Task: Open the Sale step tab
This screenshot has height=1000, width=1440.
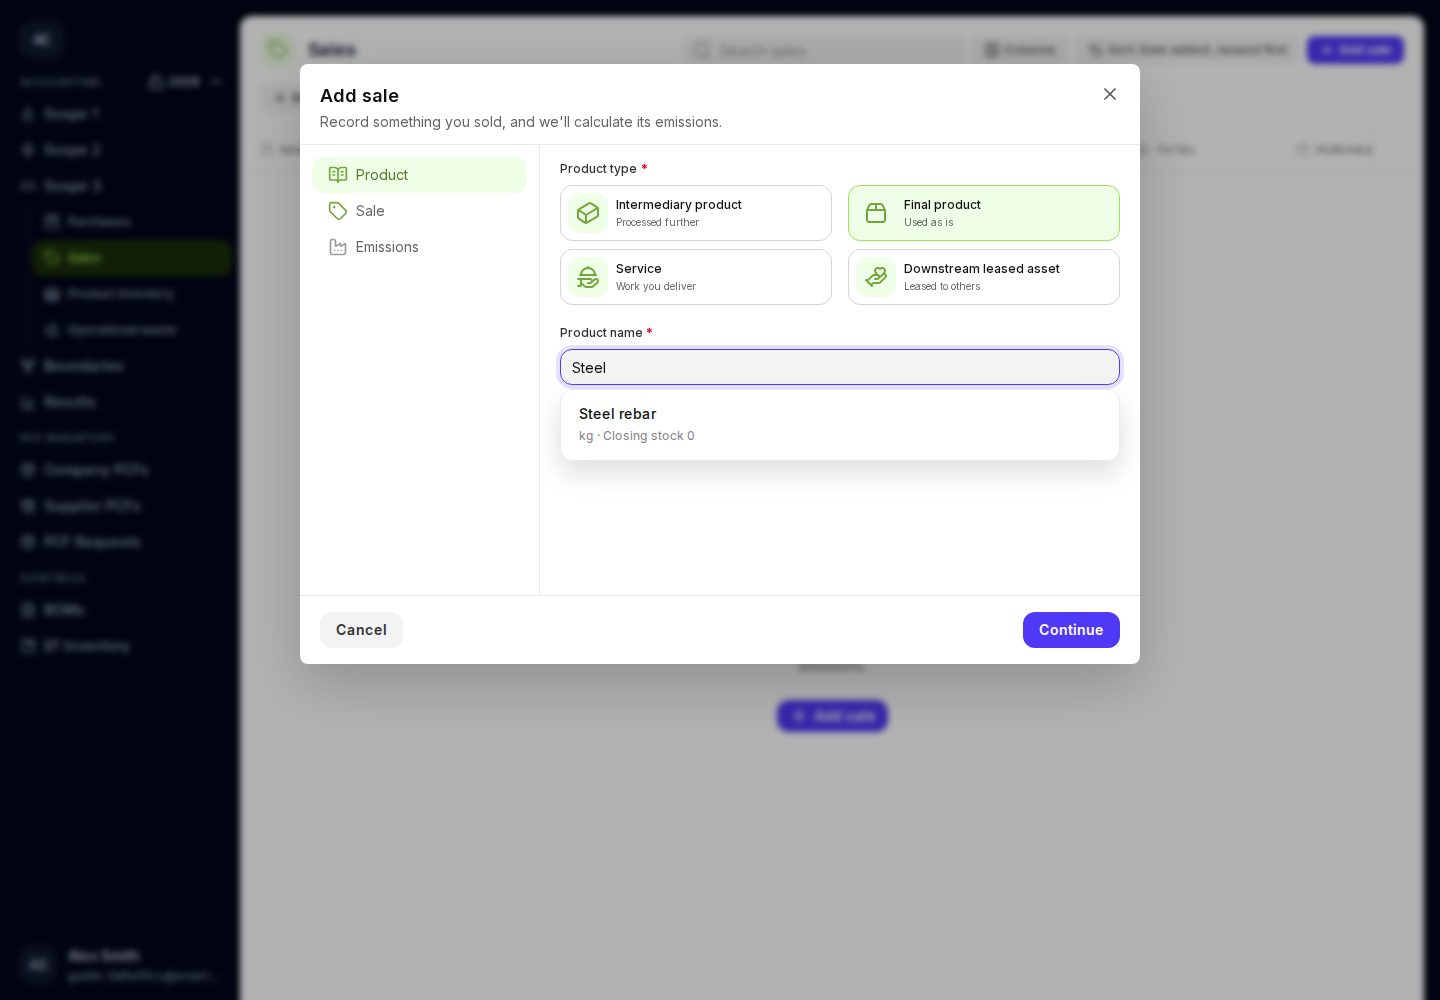Action: point(420,211)
